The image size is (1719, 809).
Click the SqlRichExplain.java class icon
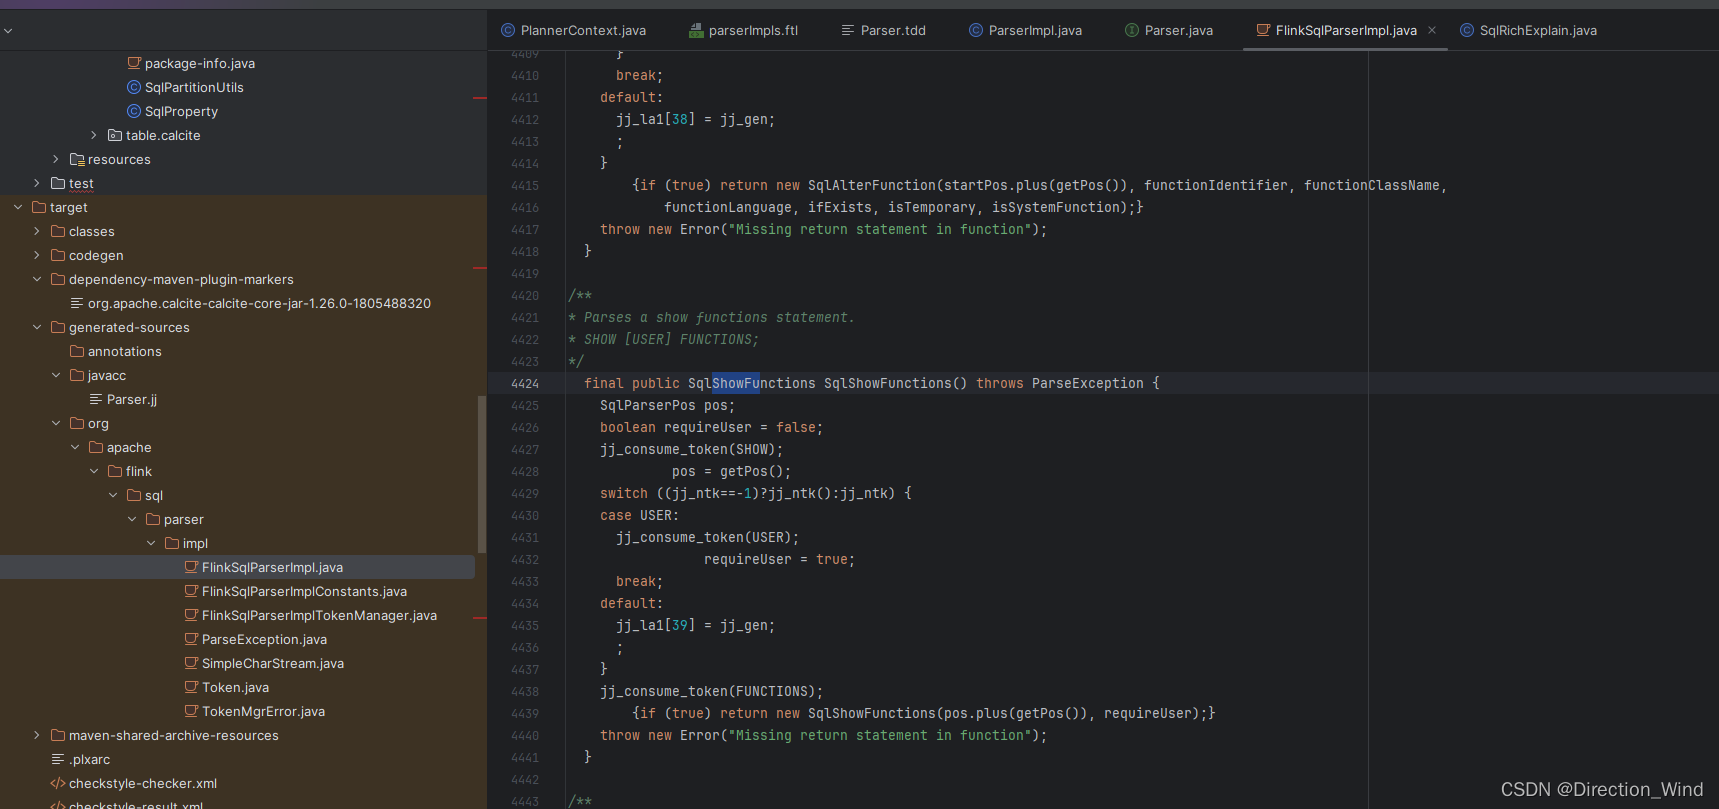(x=1467, y=30)
